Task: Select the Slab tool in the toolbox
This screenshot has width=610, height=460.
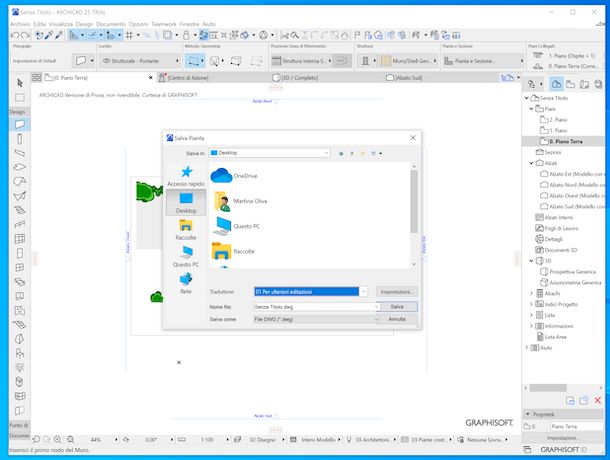Action: [20, 167]
